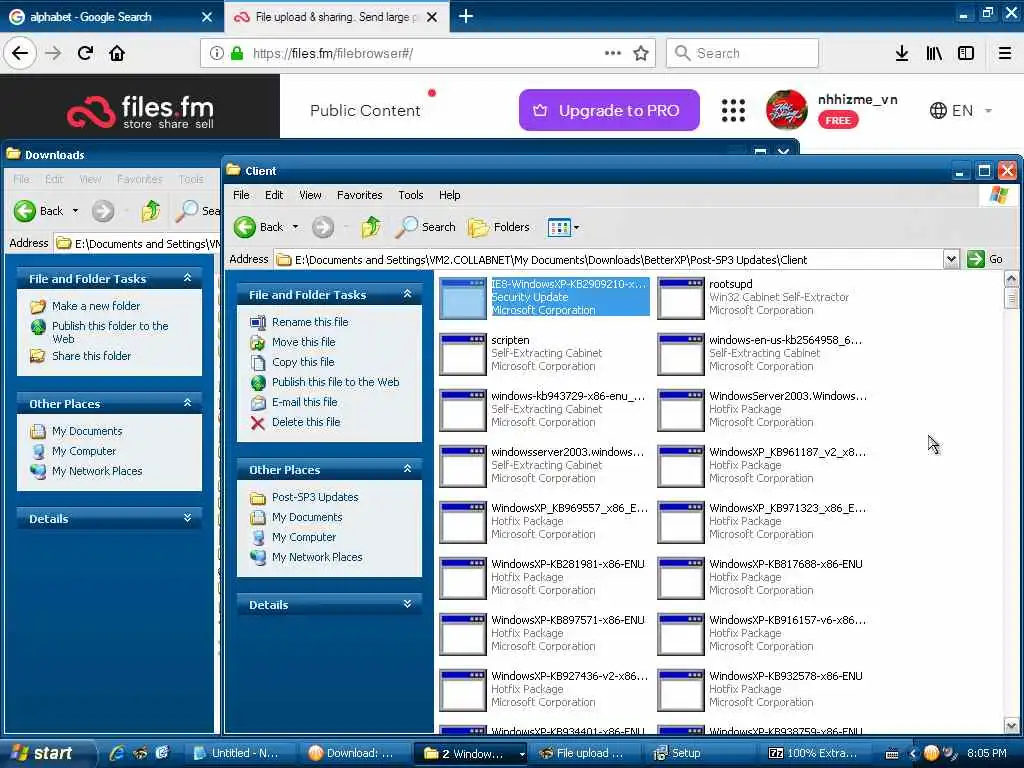Image resolution: width=1024 pixels, height=768 pixels.
Task: Select windows-kb943729-x86-enu file
Action: pyautogui.click(x=543, y=409)
